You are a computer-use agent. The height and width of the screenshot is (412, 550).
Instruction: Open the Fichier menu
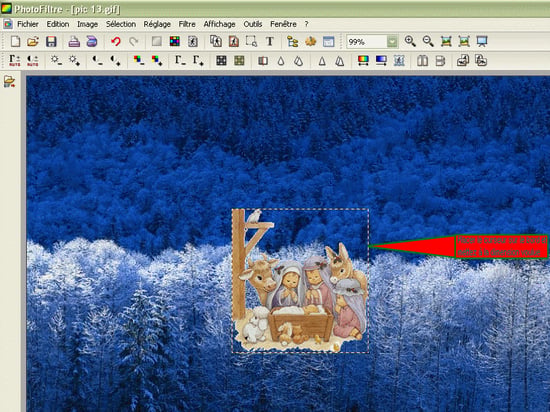tap(28, 24)
